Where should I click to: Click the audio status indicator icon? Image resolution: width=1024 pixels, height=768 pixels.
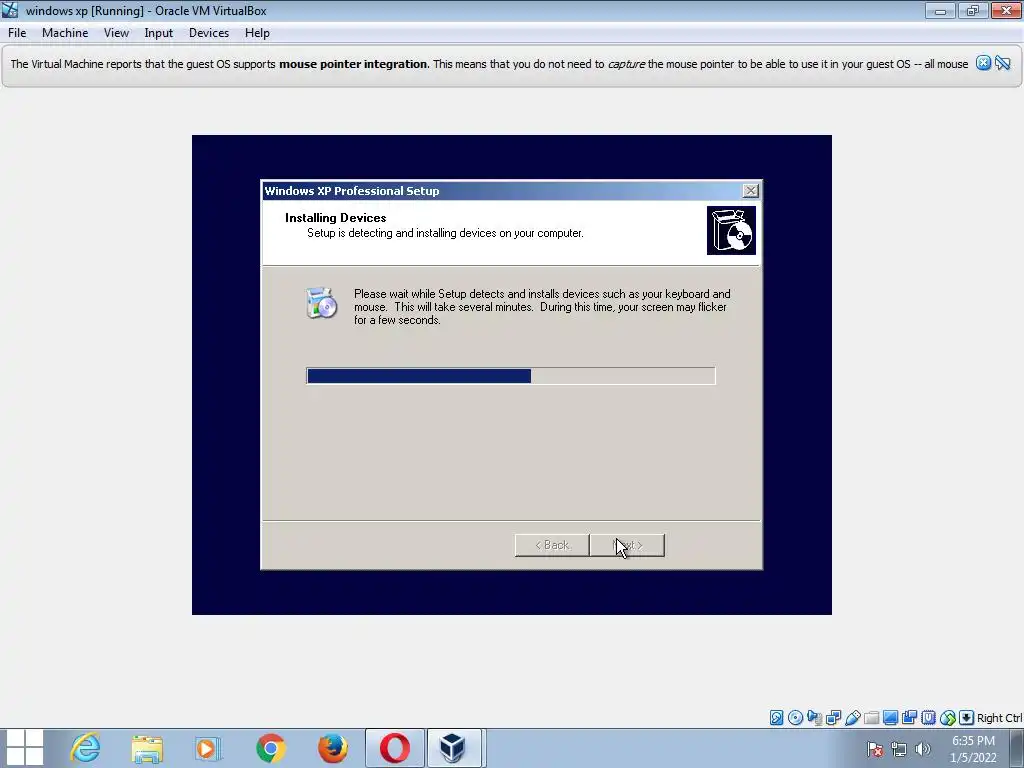814,718
